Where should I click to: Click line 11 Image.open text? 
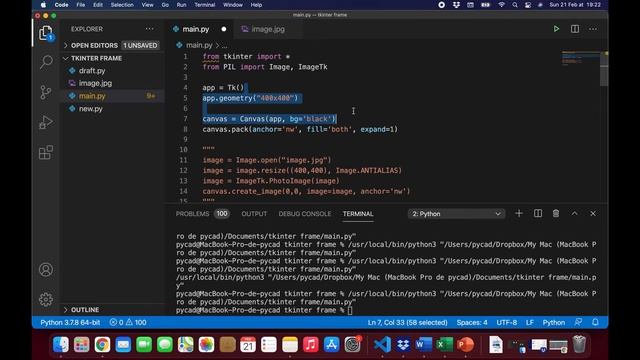click(x=267, y=160)
